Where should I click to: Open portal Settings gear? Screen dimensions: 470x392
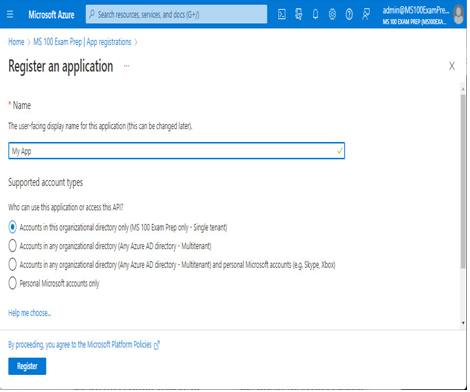coord(332,14)
